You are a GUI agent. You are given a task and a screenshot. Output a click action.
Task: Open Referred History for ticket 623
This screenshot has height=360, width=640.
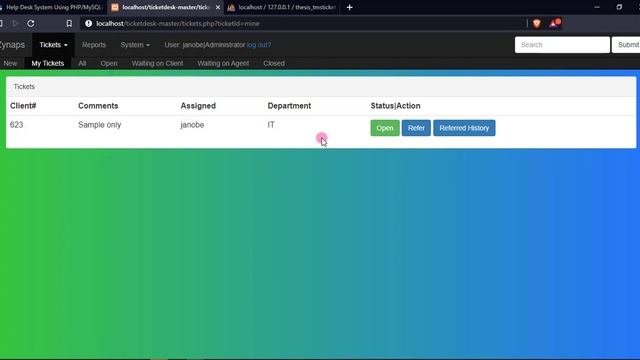[x=464, y=128]
